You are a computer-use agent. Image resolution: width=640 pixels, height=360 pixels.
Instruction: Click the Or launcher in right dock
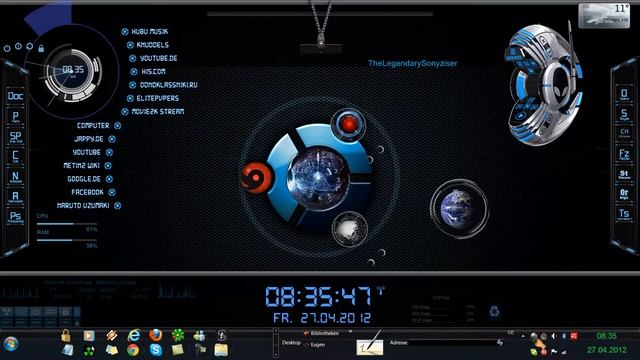624,194
